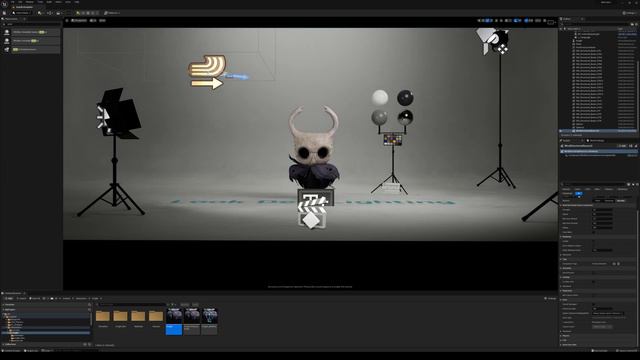This screenshot has height=360, width=640.
Task: Select the top right studio spotlight
Action: pyautogui.click(x=493, y=41)
